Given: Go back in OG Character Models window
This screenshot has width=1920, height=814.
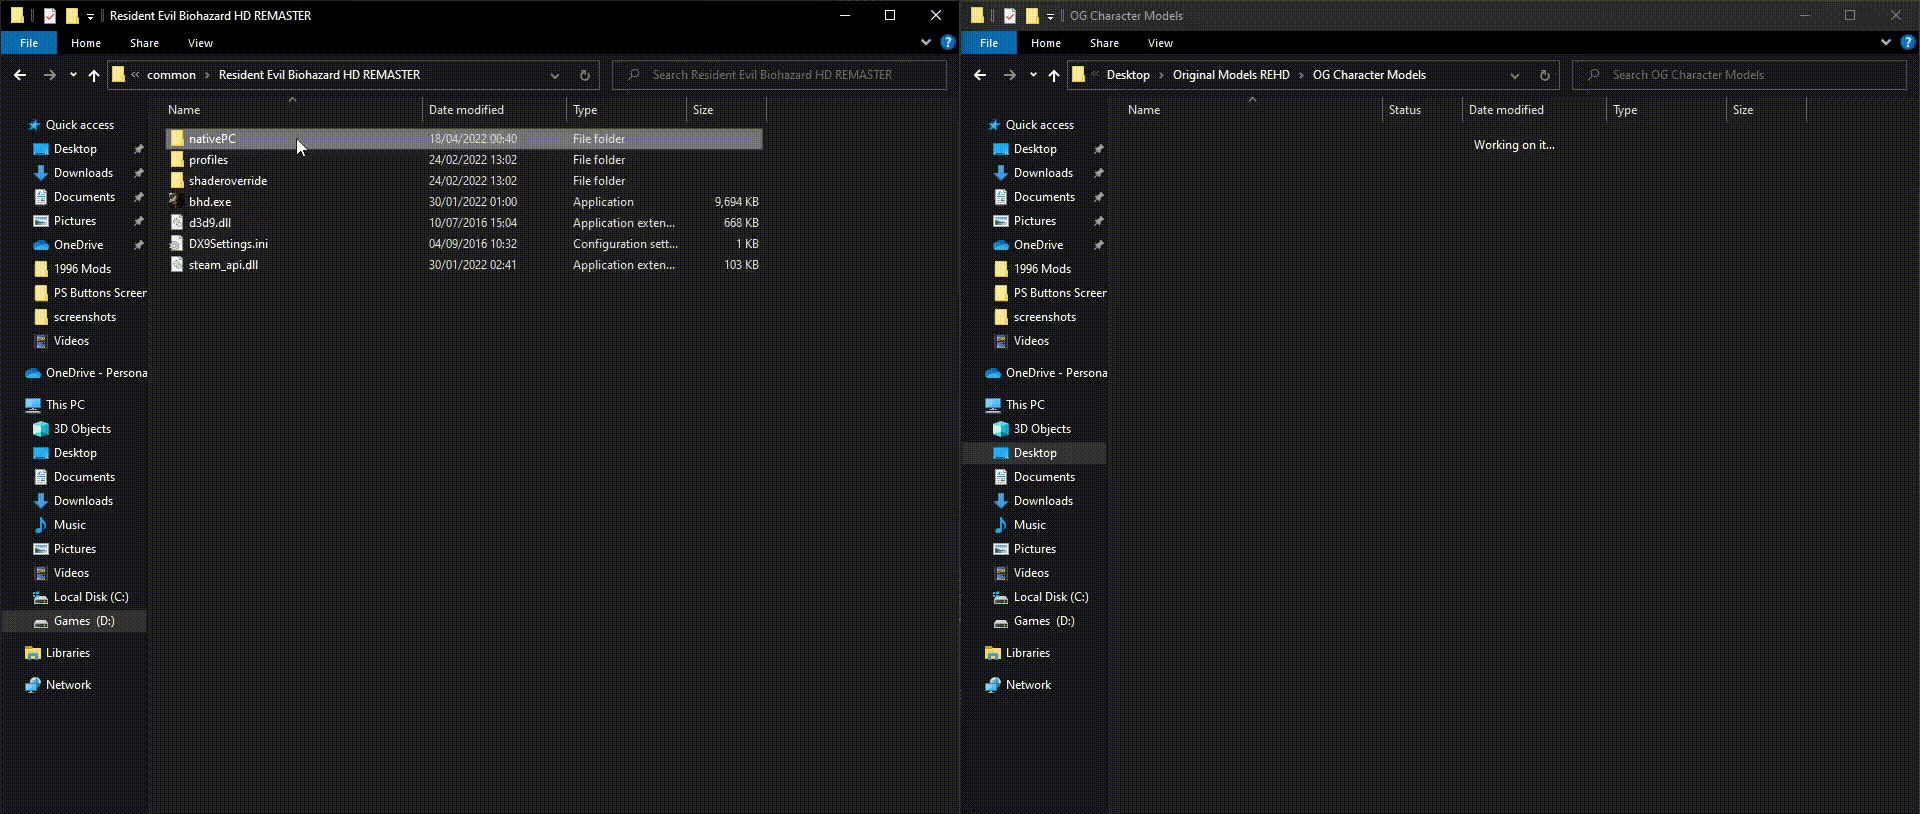Looking at the screenshot, I should 980,75.
